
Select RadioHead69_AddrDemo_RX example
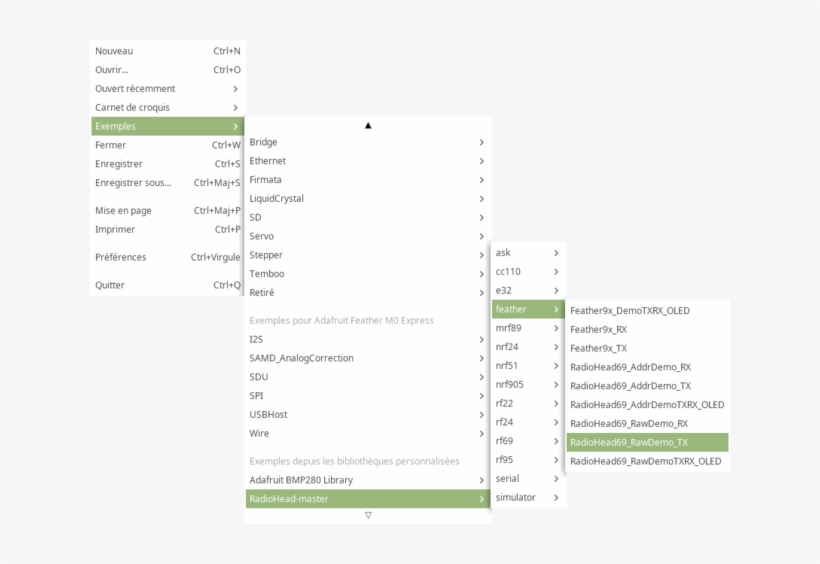click(630, 367)
